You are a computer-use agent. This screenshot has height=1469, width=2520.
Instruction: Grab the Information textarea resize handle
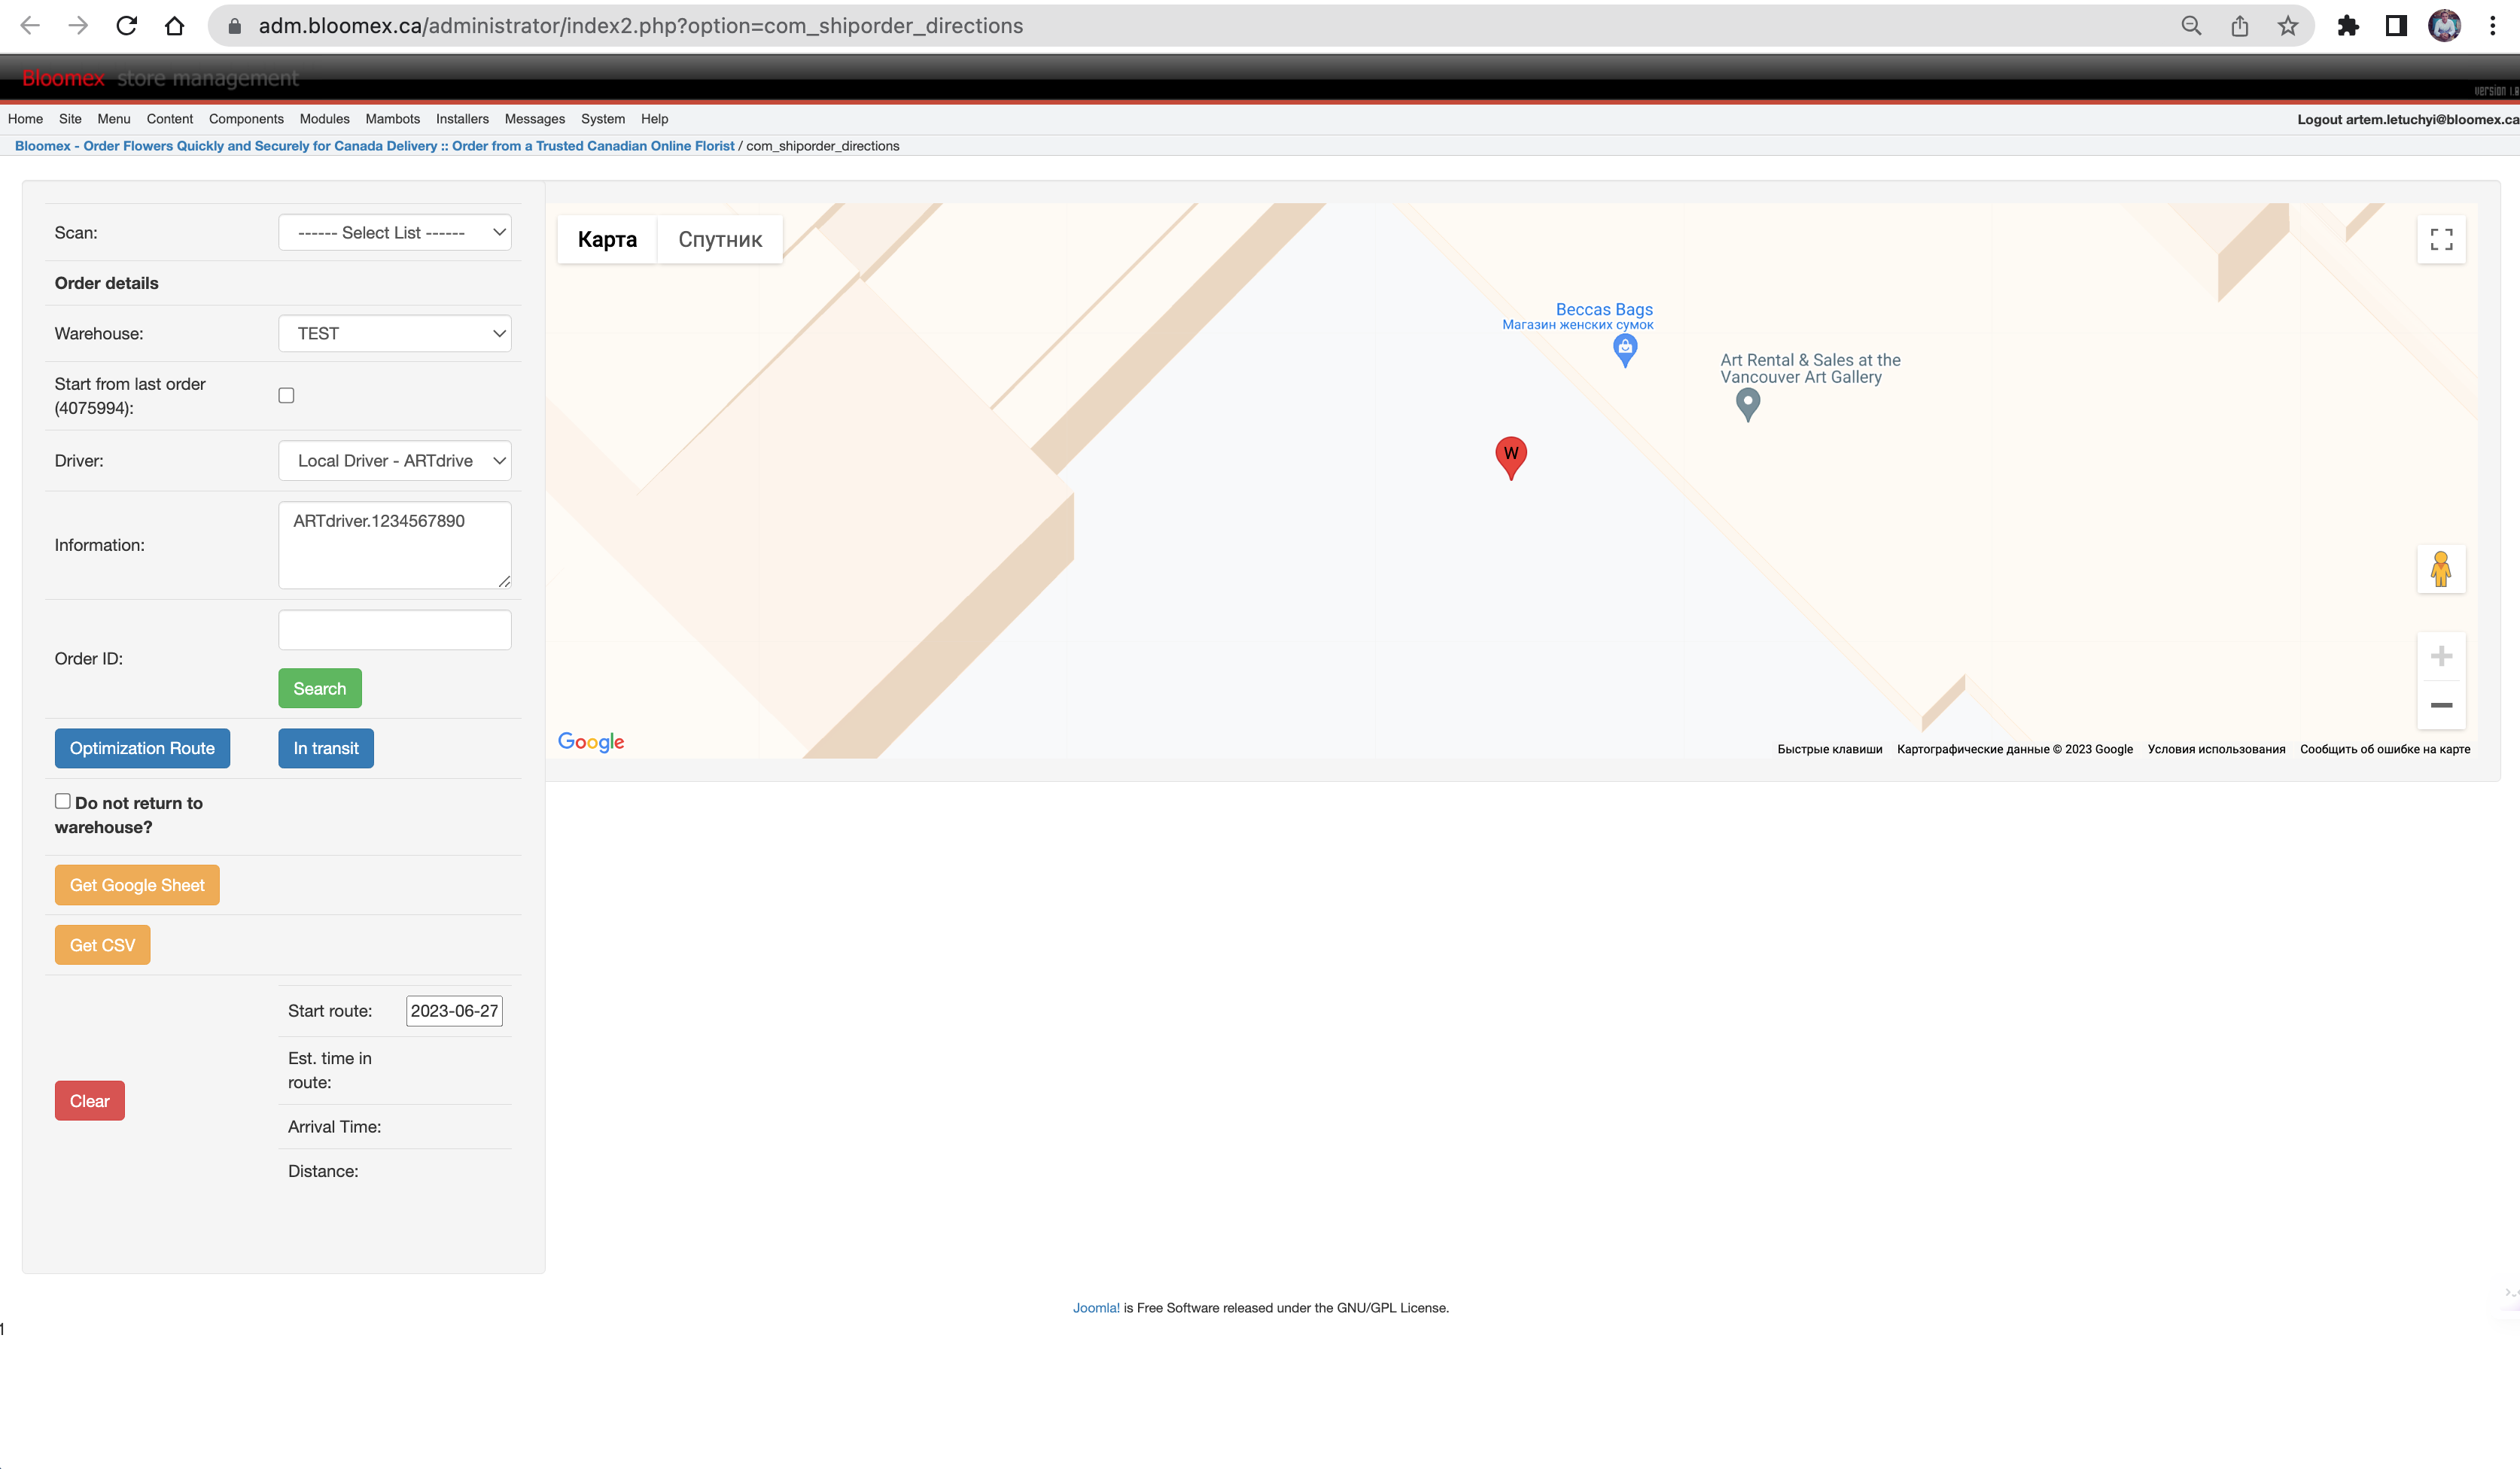click(x=504, y=581)
